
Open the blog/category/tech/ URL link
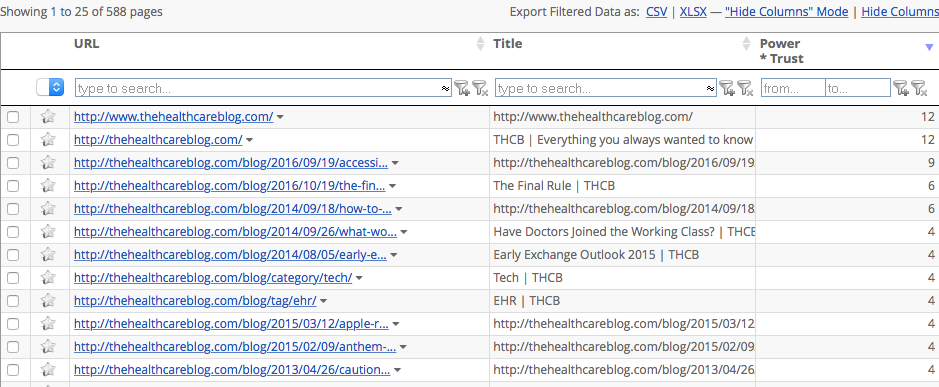213,278
